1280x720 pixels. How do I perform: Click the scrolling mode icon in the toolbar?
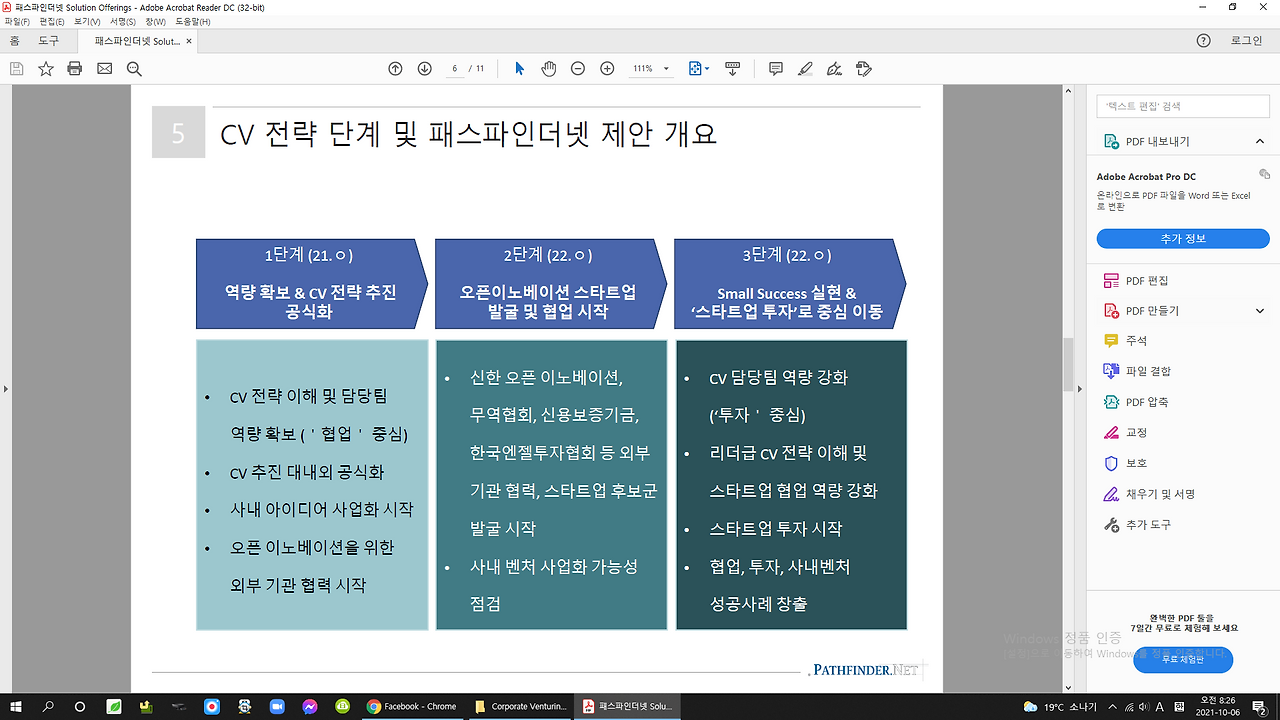pos(732,69)
